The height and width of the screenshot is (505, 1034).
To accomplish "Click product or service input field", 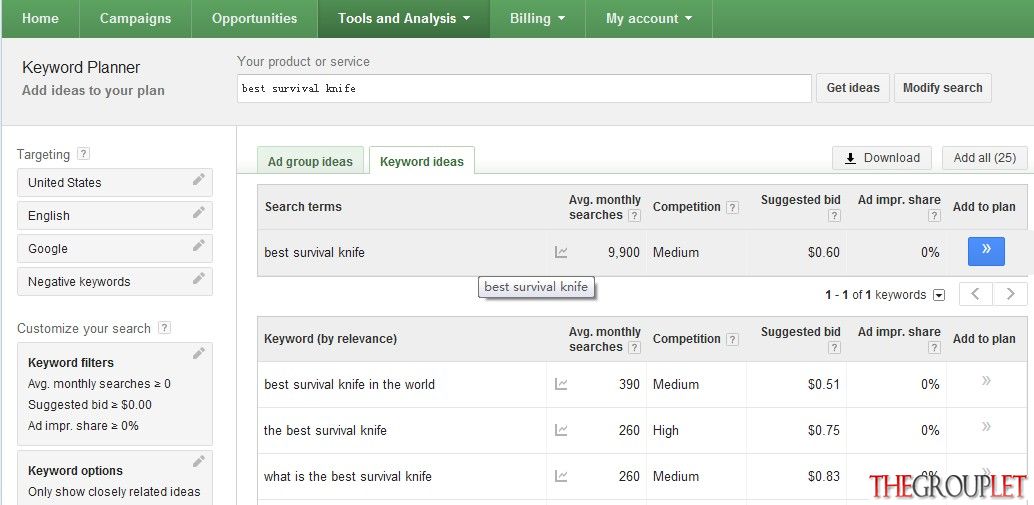I will [x=524, y=88].
